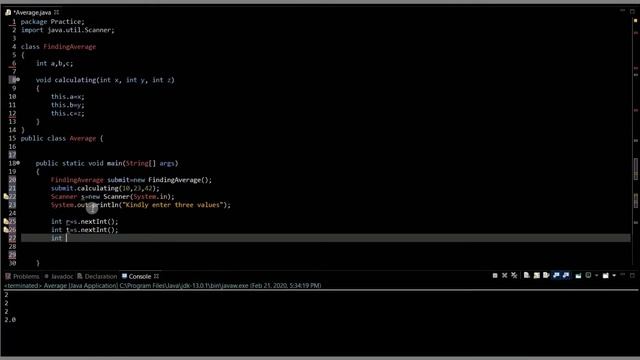
Task: Click the 2.0 result in console output
Action: click(10, 320)
